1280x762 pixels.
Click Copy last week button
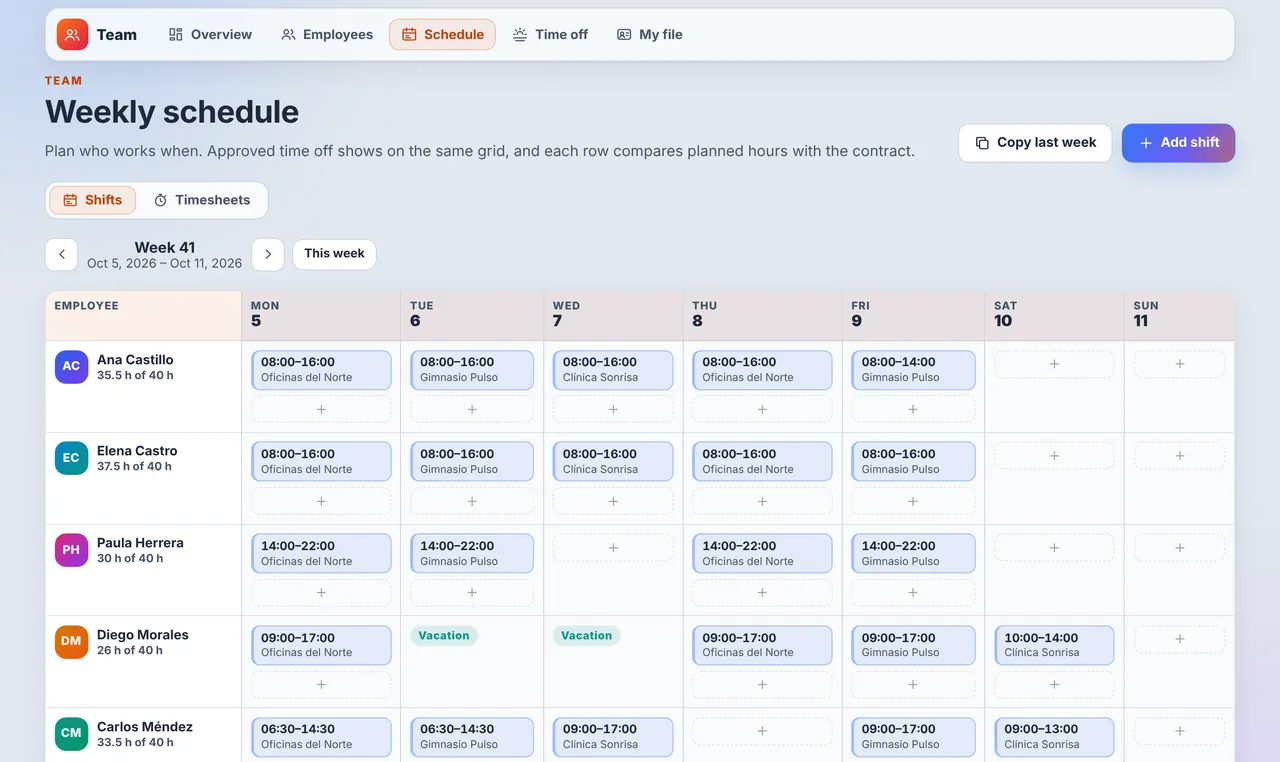tap(1035, 143)
